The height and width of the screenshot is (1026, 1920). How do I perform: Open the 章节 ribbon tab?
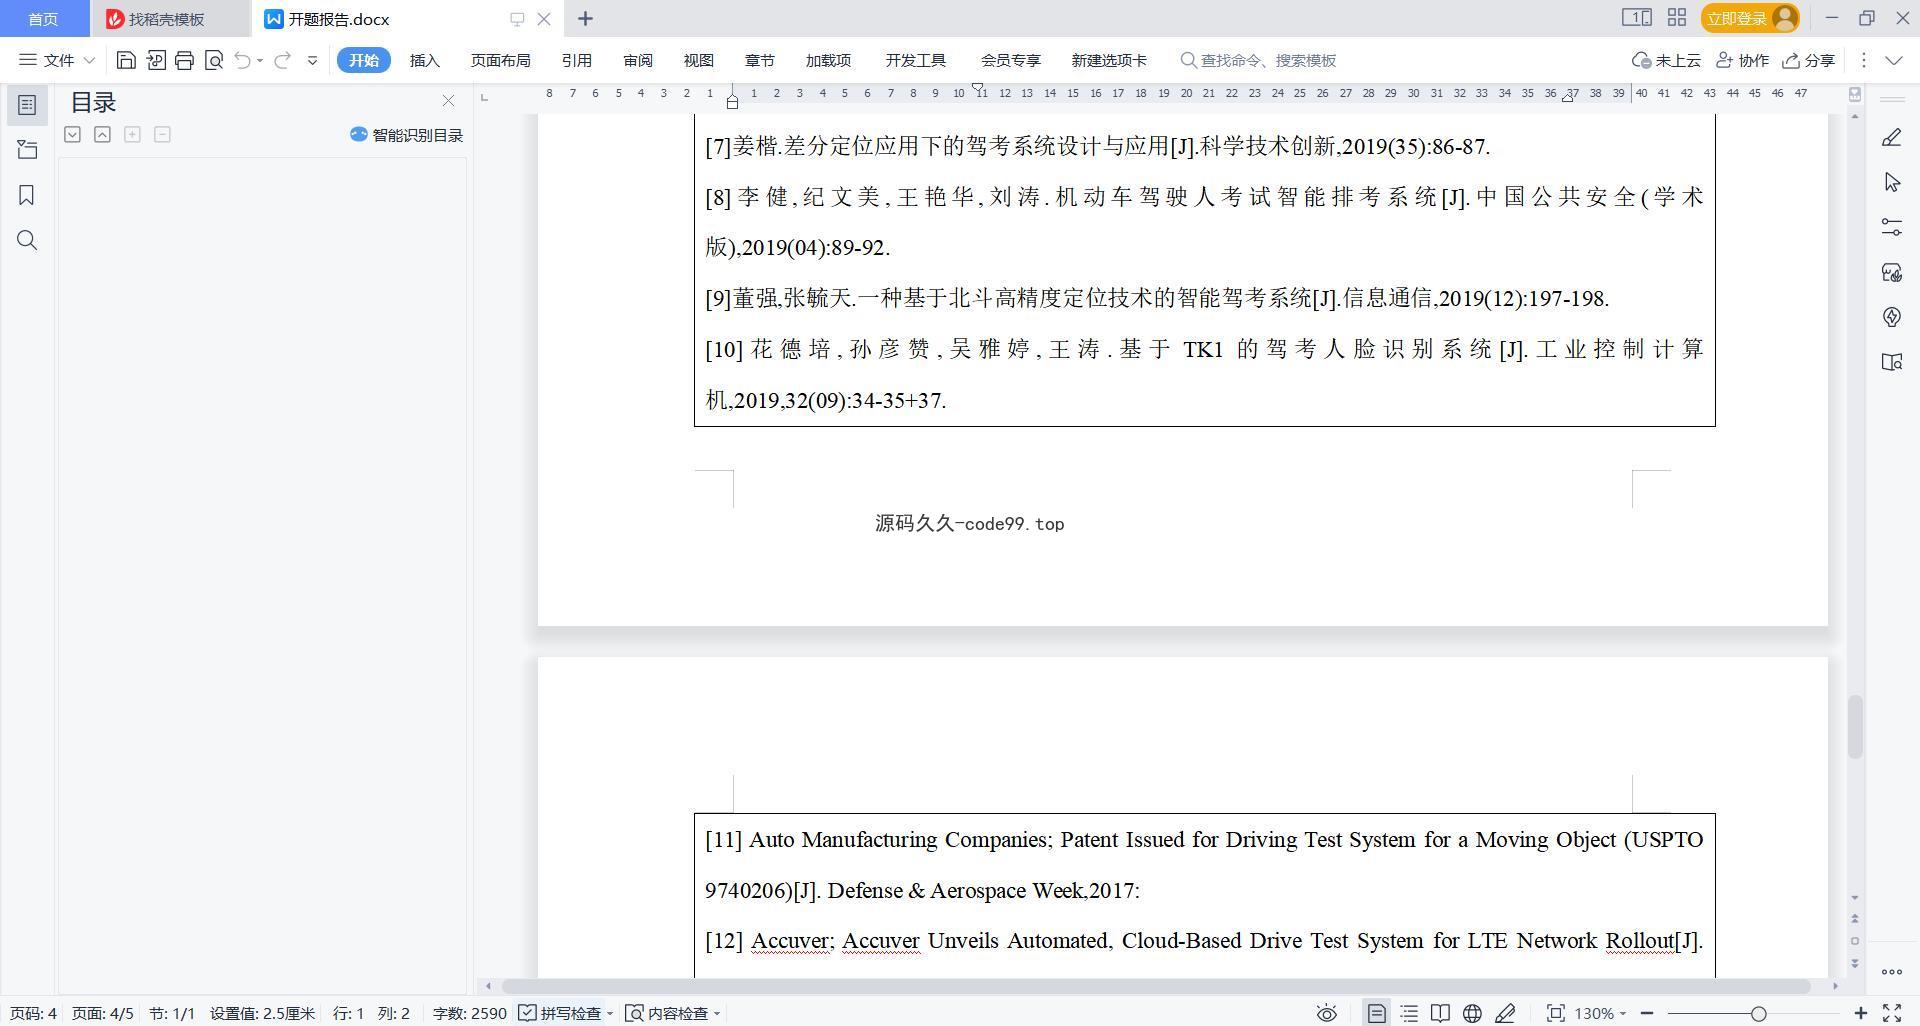pyautogui.click(x=759, y=60)
